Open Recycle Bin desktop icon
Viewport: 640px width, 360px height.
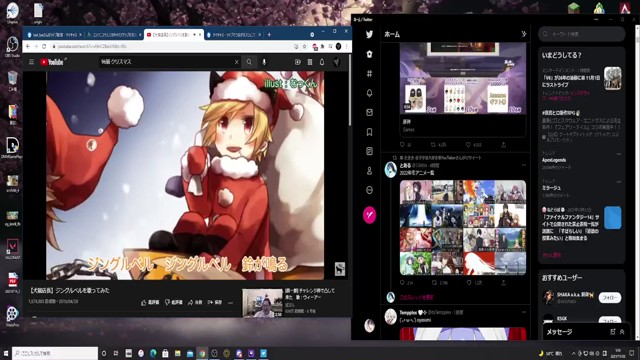pos(12,80)
